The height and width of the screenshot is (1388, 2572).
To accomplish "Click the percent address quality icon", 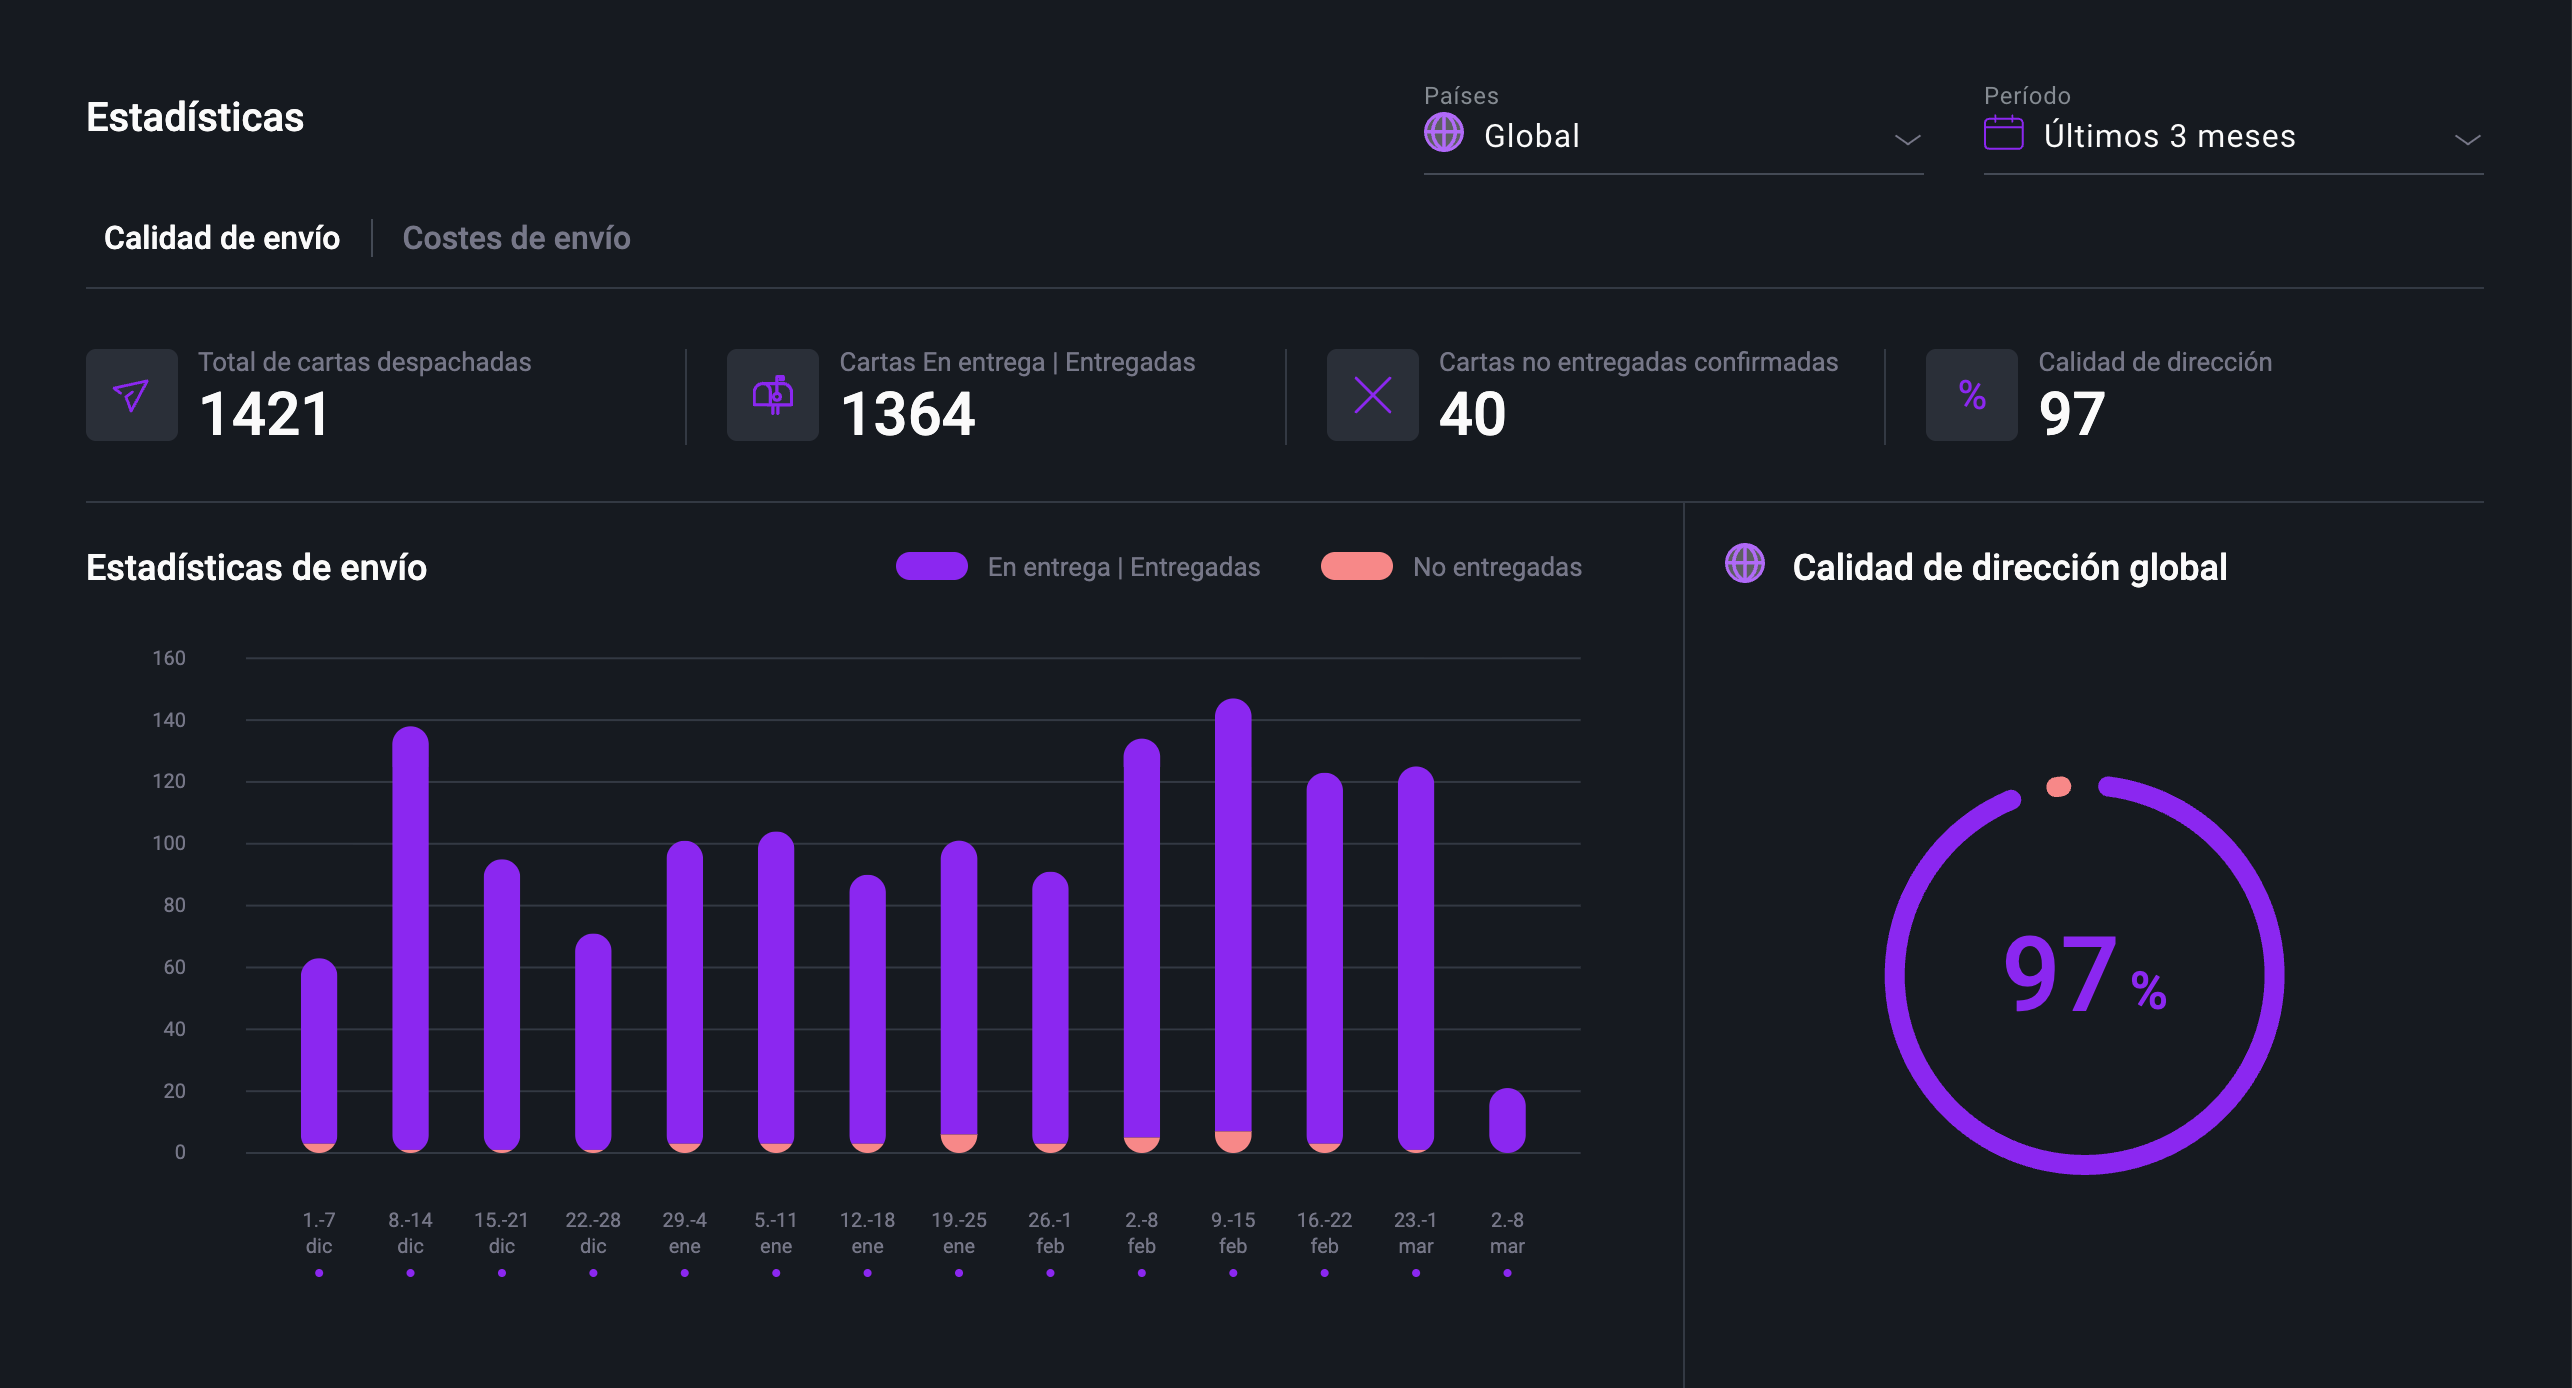I will [1971, 395].
